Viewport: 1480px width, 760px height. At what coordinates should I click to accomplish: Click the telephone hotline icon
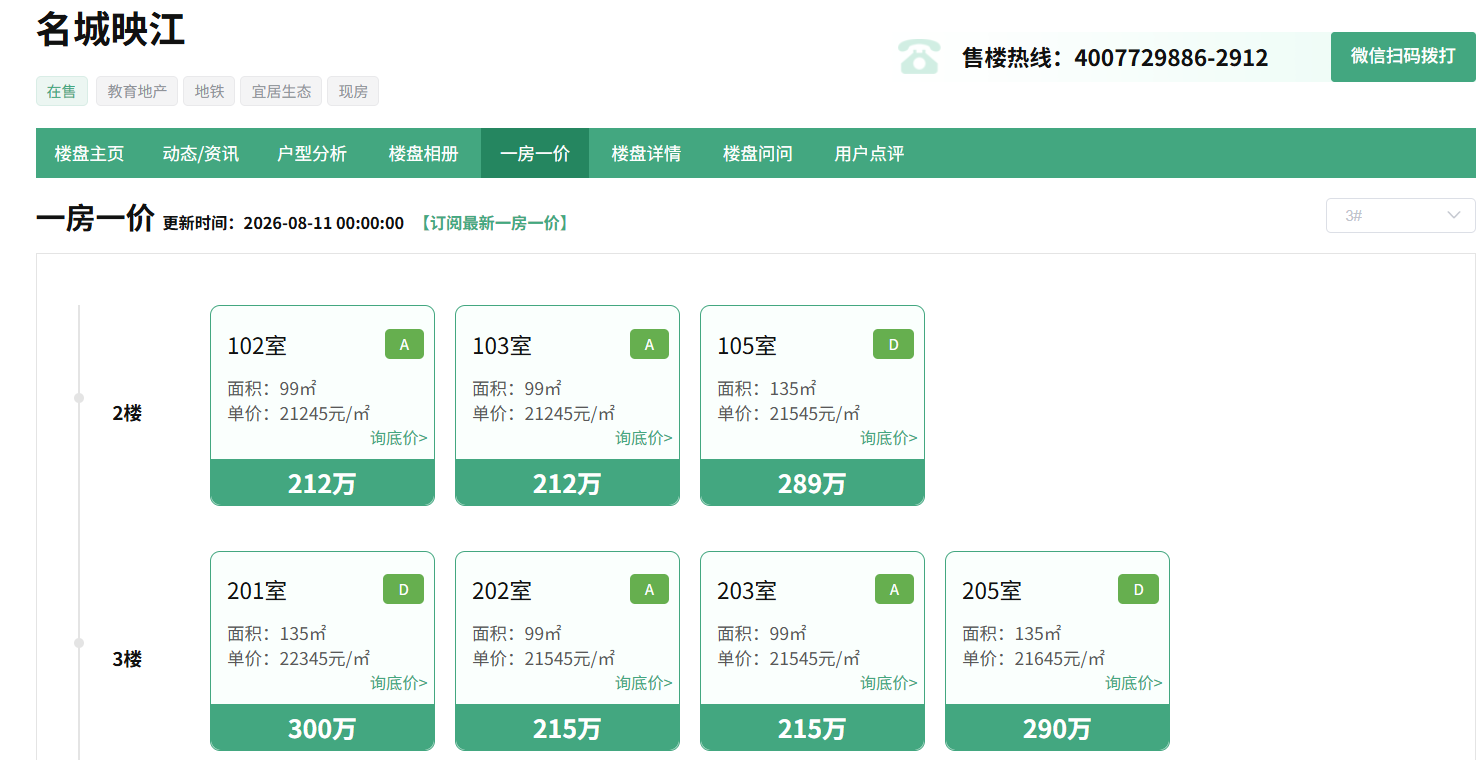tap(918, 56)
